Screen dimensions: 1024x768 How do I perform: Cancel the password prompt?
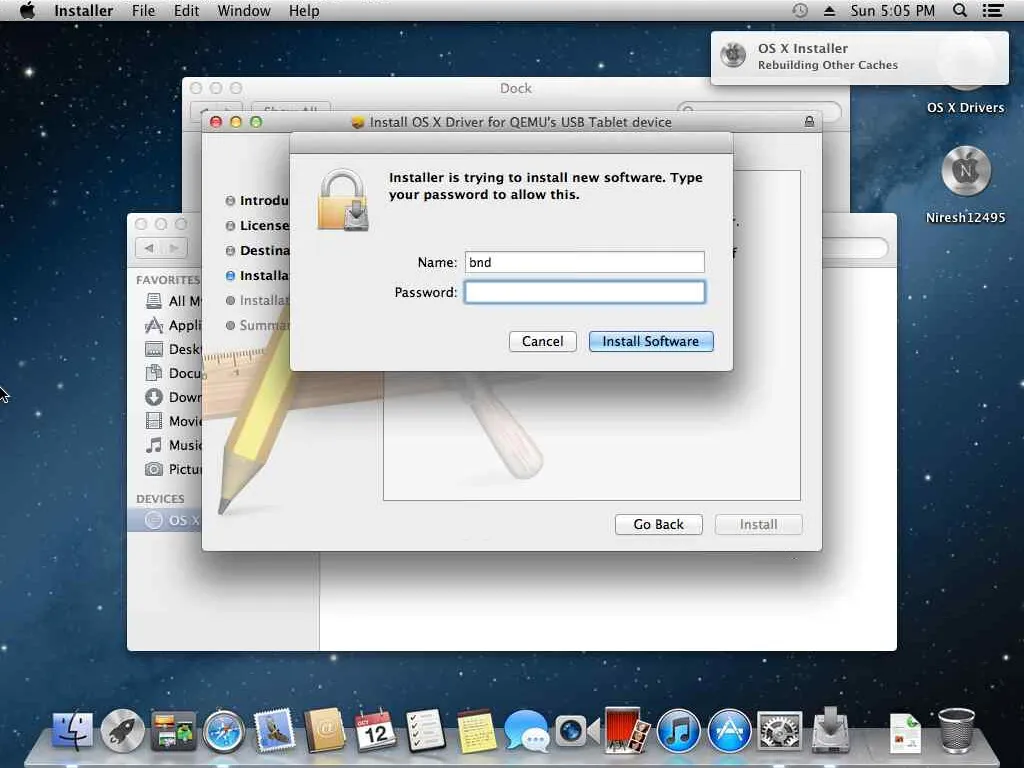point(543,341)
